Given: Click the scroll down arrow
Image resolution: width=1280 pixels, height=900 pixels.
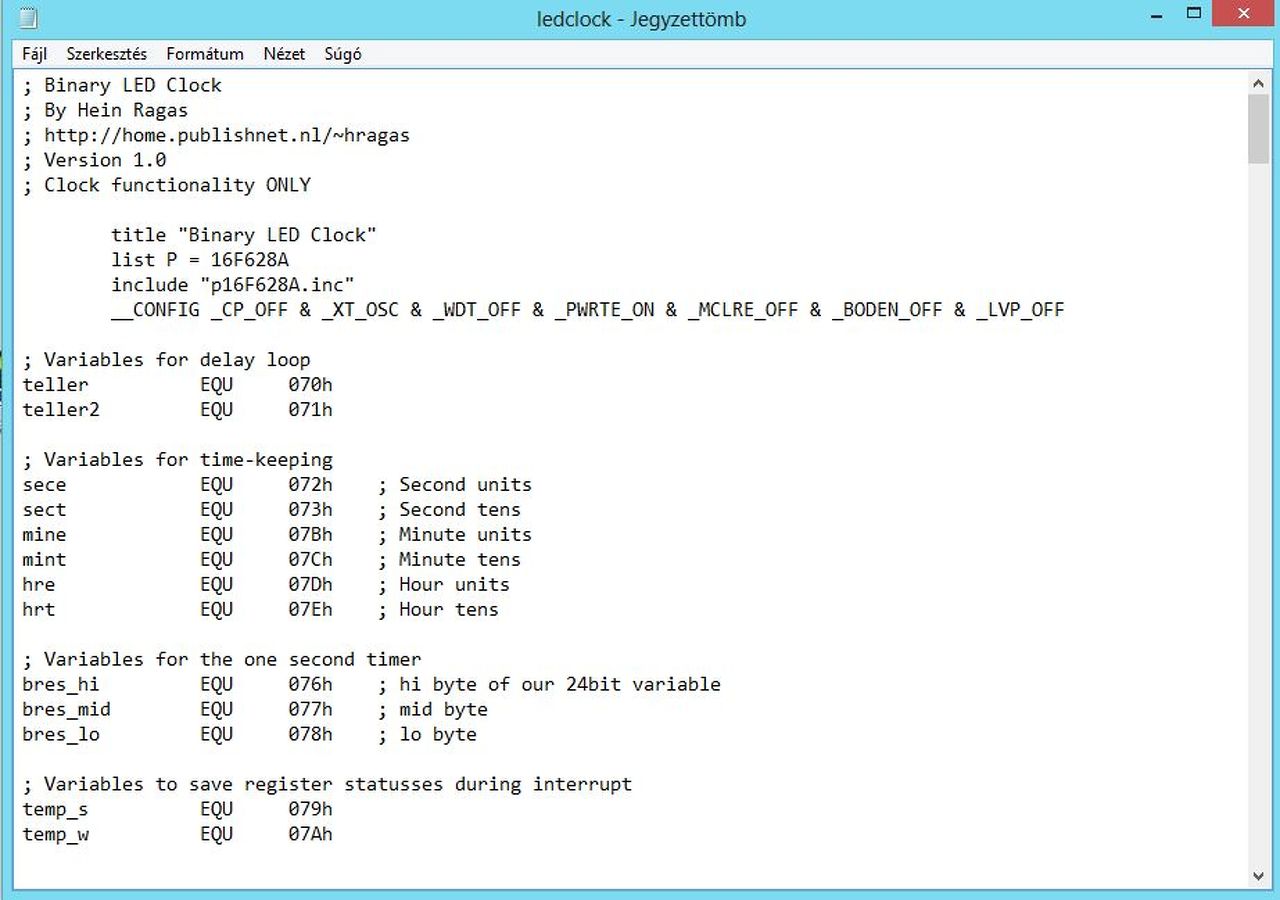Looking at the screenshot, I should [x=1258, y=876].
